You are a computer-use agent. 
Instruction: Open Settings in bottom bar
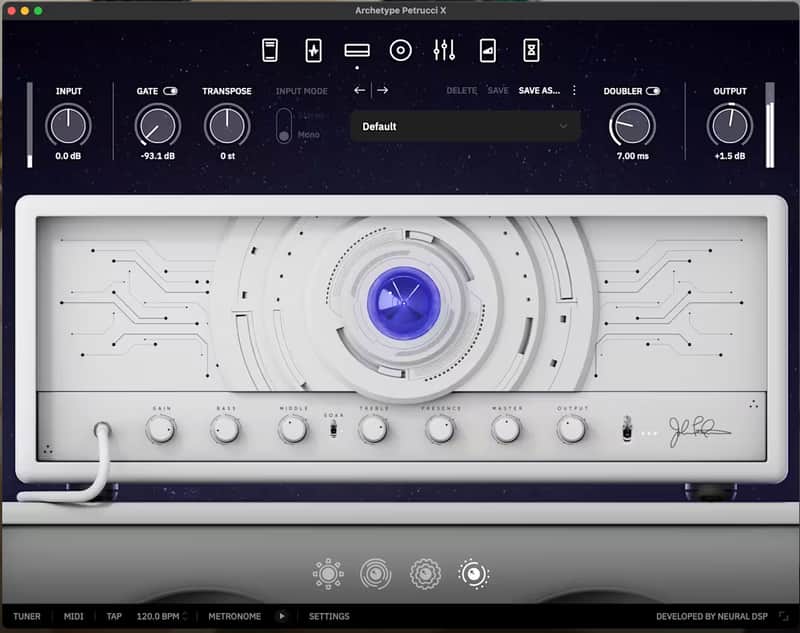click(x=329, y=616)
